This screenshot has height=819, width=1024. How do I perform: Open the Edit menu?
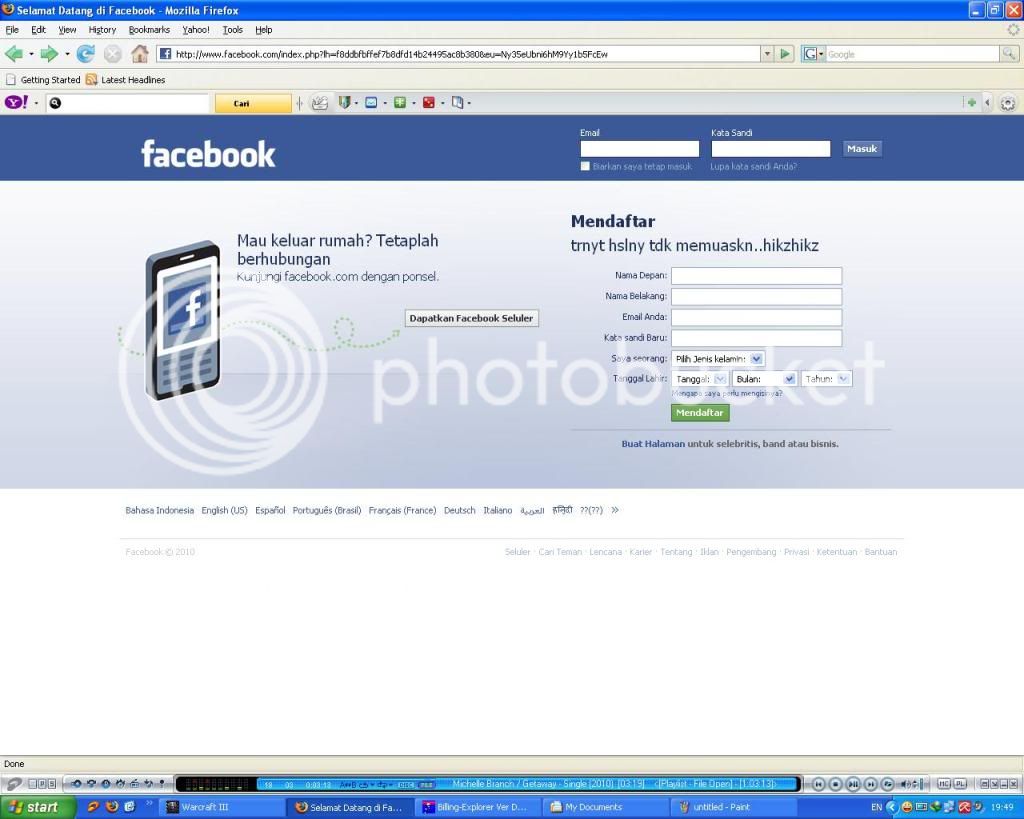(39, 30)
